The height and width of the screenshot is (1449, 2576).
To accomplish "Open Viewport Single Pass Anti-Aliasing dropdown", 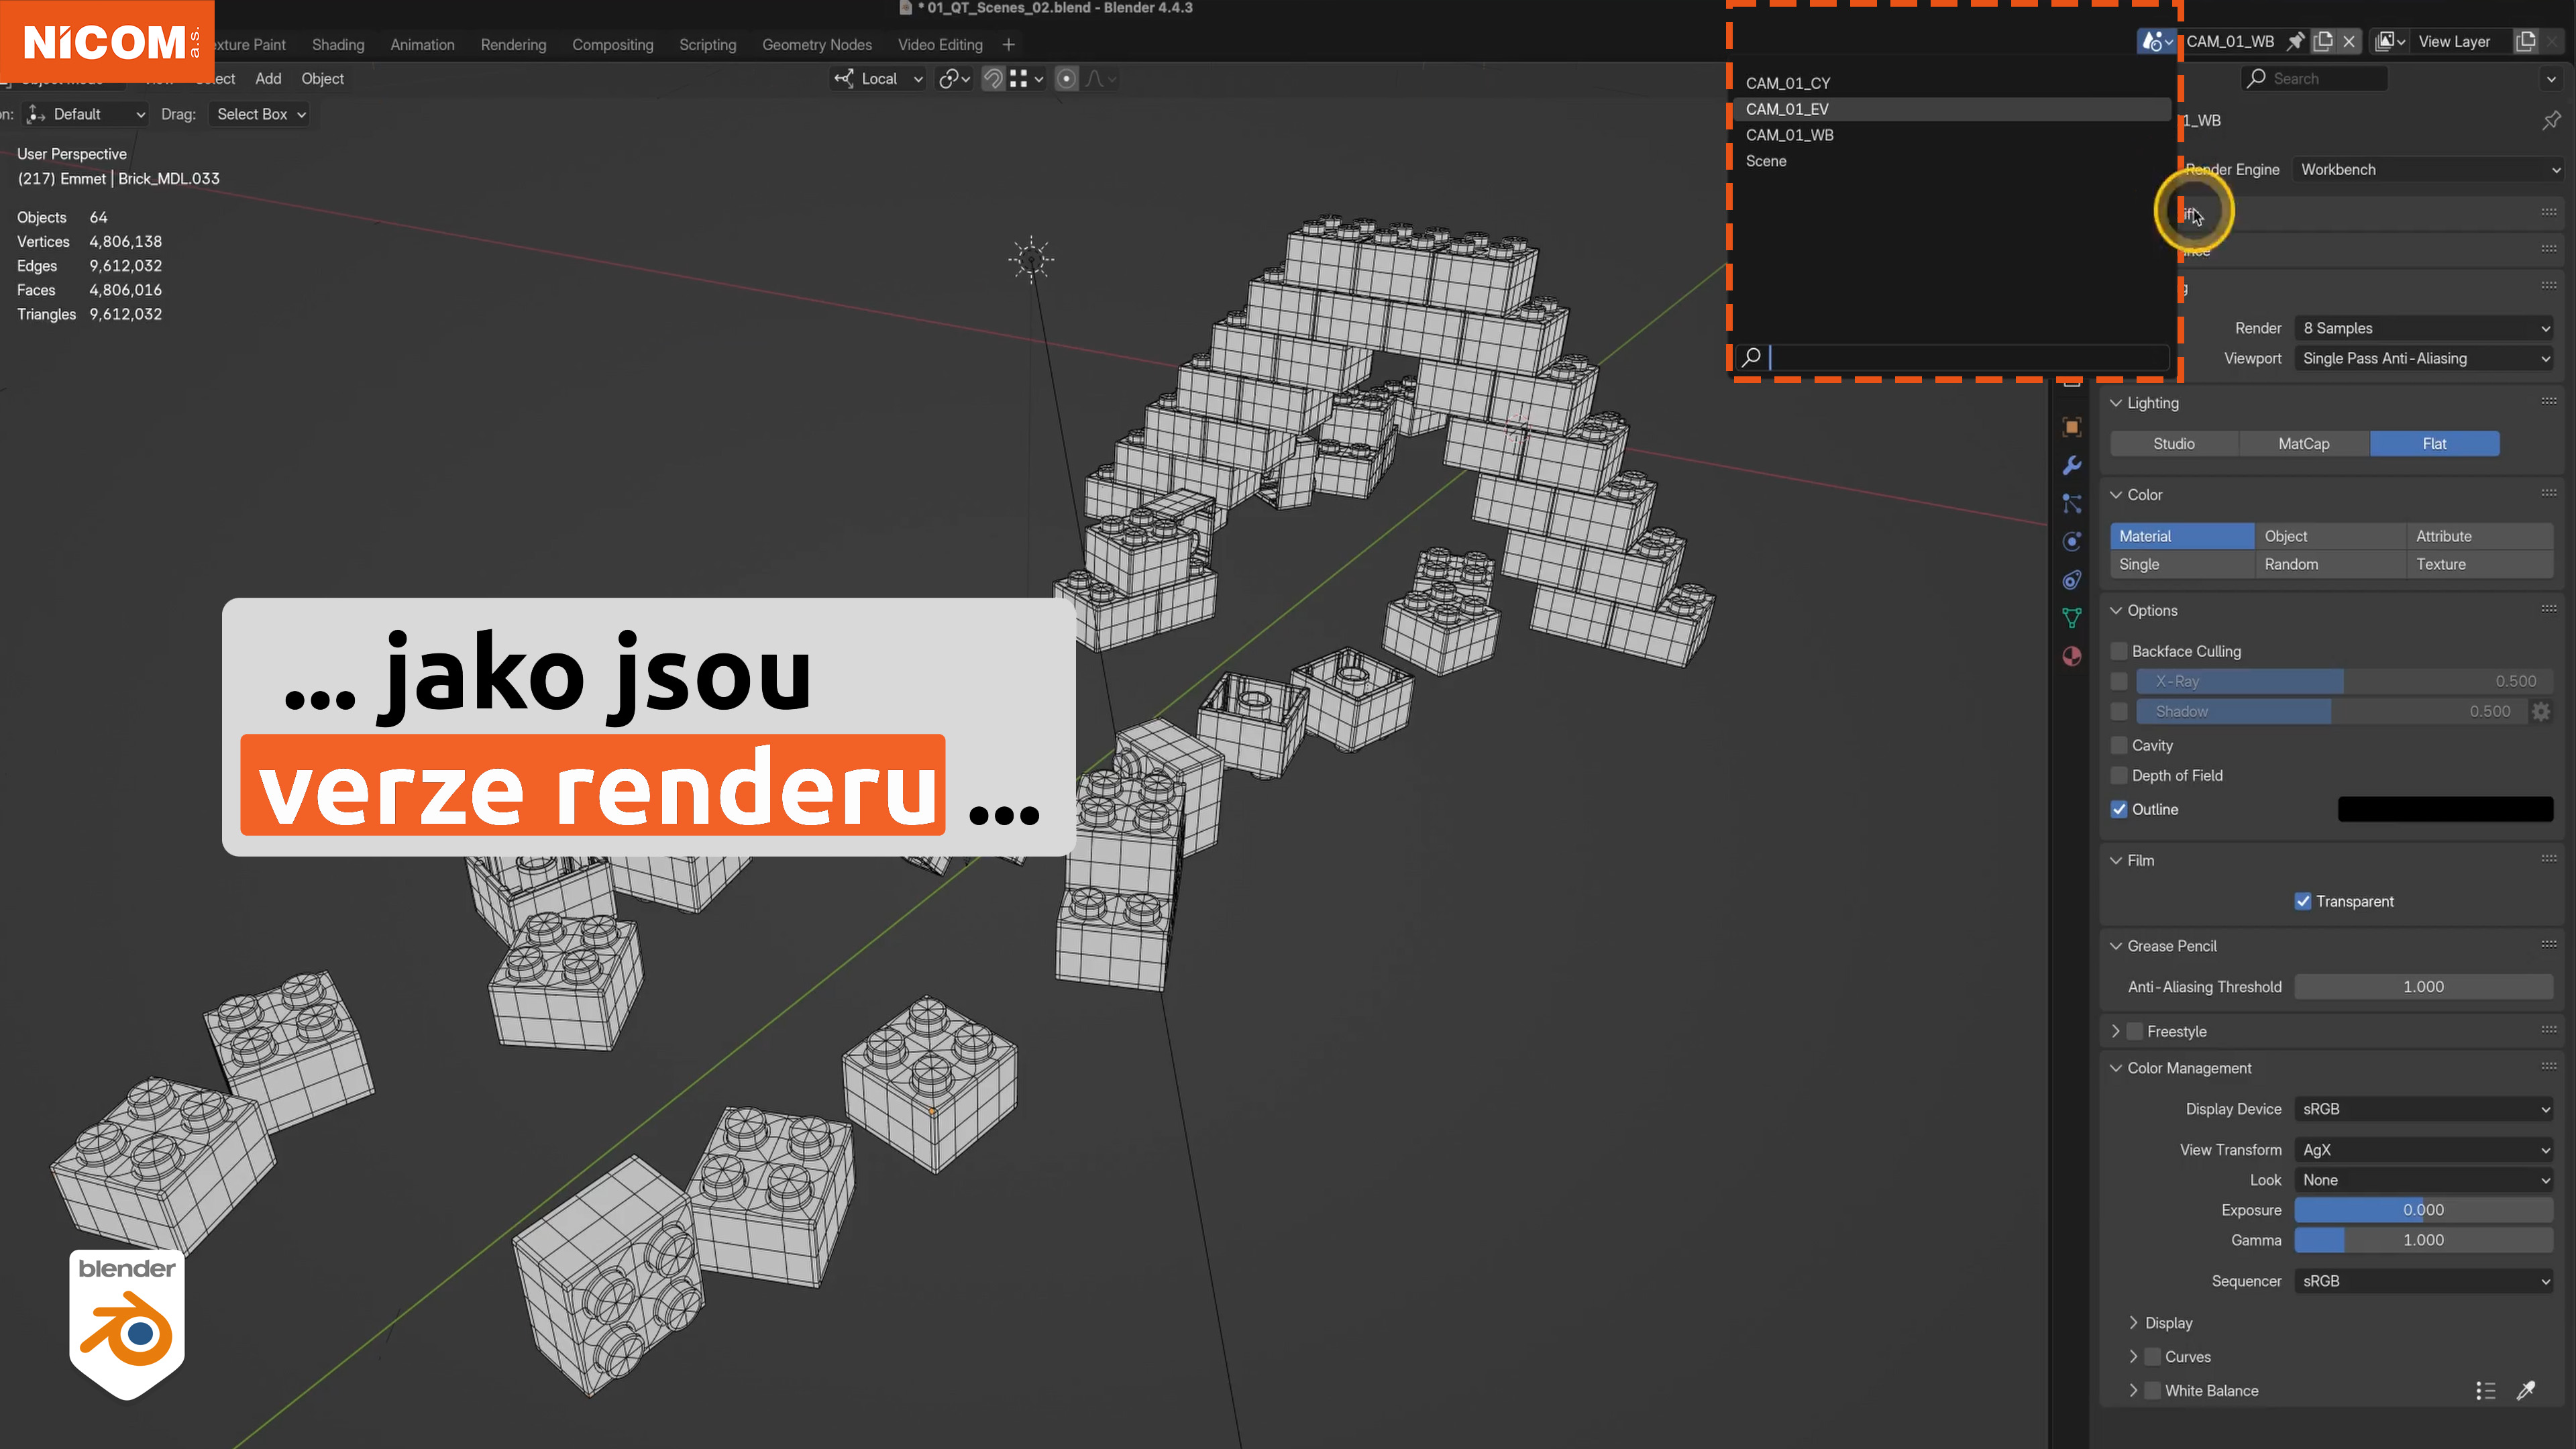I will (2424, 358).
